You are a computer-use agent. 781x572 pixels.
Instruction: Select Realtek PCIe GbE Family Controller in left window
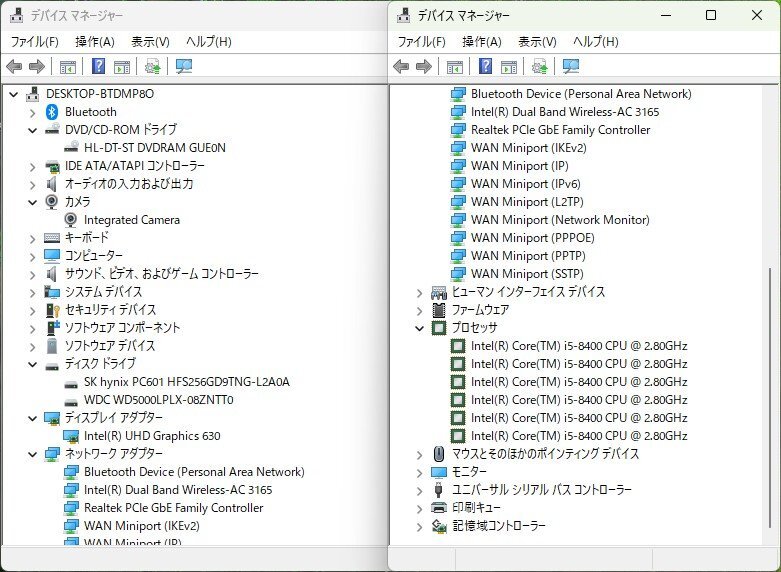173,508
